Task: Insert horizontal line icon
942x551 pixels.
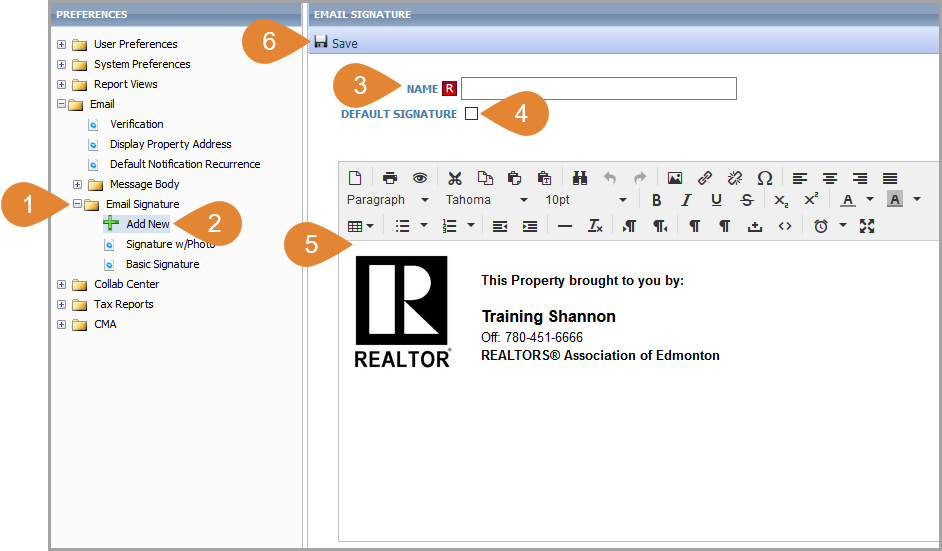Action: (565, 226)
